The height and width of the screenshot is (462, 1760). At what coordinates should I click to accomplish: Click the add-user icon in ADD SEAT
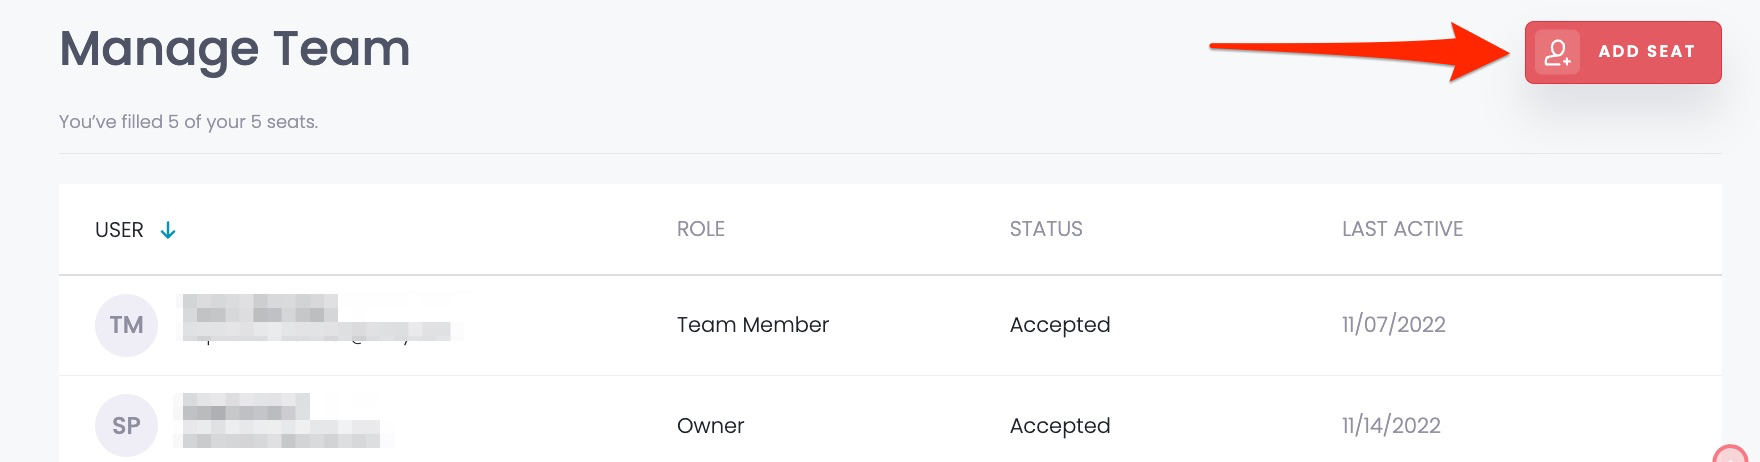(1557, 52)
